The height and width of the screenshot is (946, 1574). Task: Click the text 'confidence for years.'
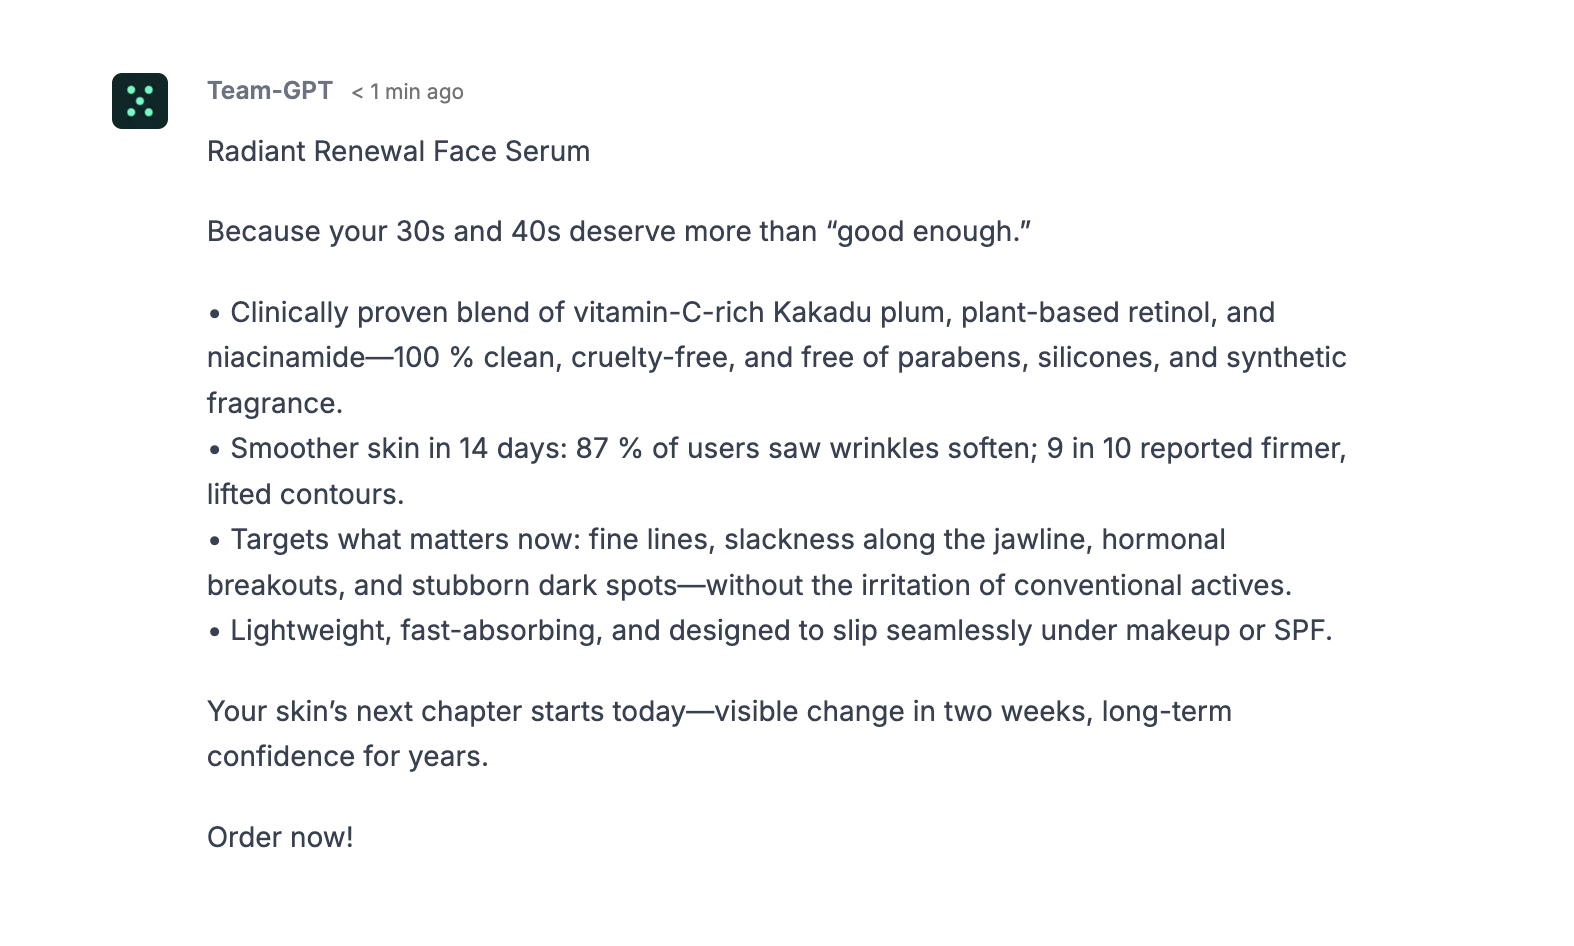pyautogui.click(x=348, y=757)
